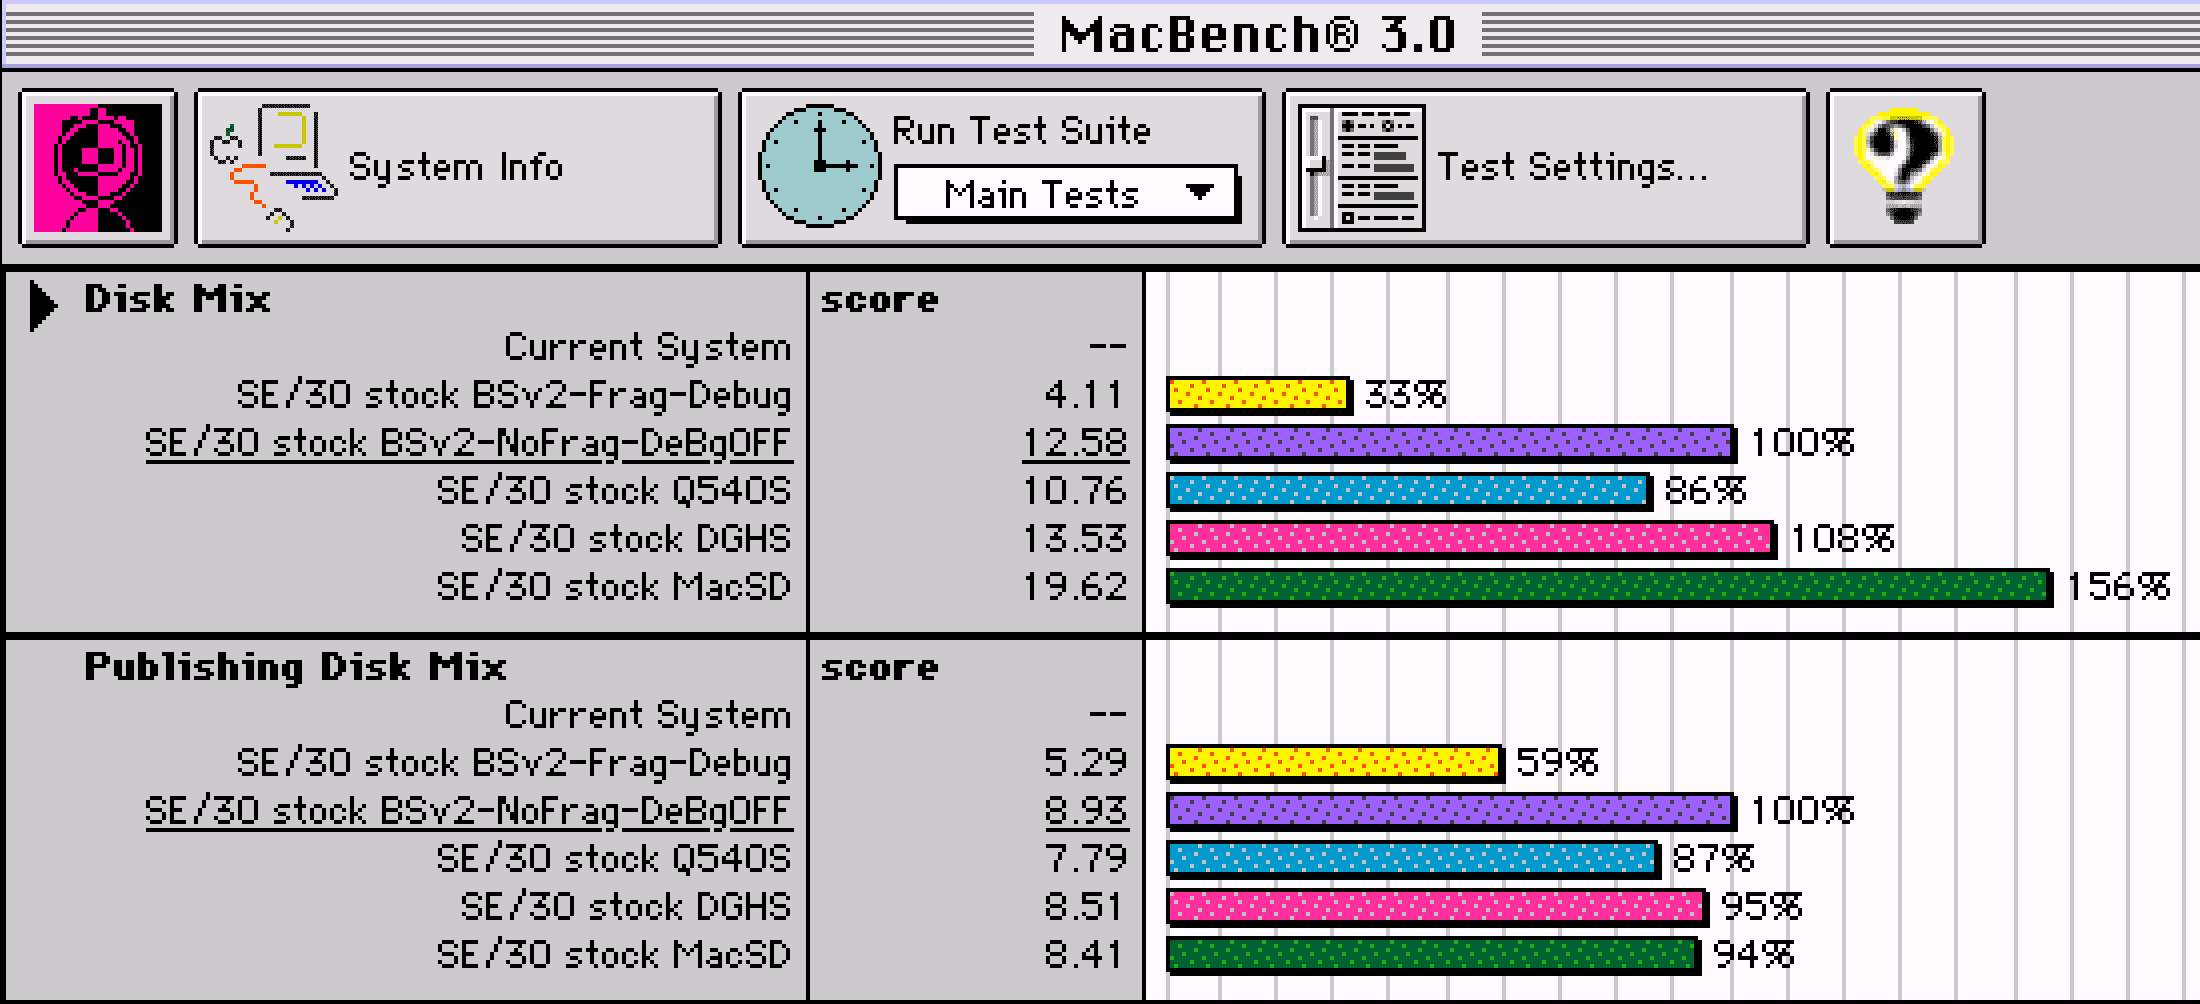Image resolution: width=2200 pixels, height=1004 pixels.
Task: Select SE/30 stock DGHS in Disk Mix
Action: [625, 539]
